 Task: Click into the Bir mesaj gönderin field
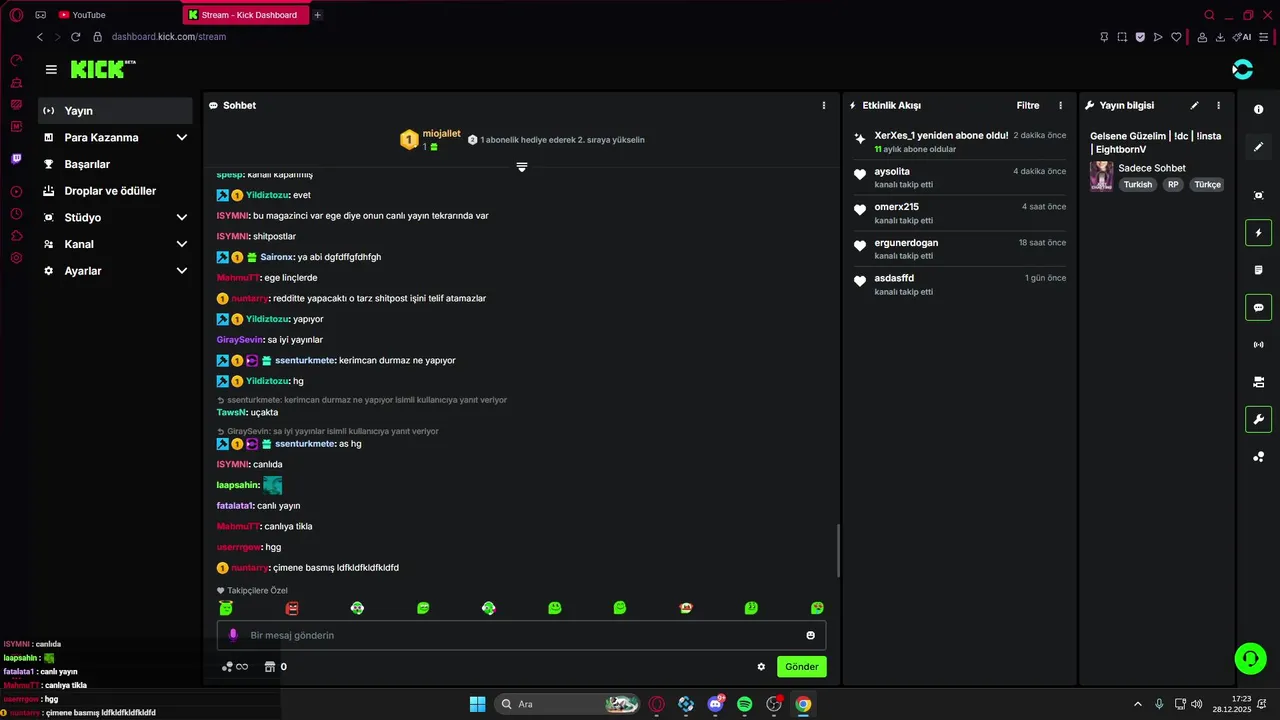point(521,635)
